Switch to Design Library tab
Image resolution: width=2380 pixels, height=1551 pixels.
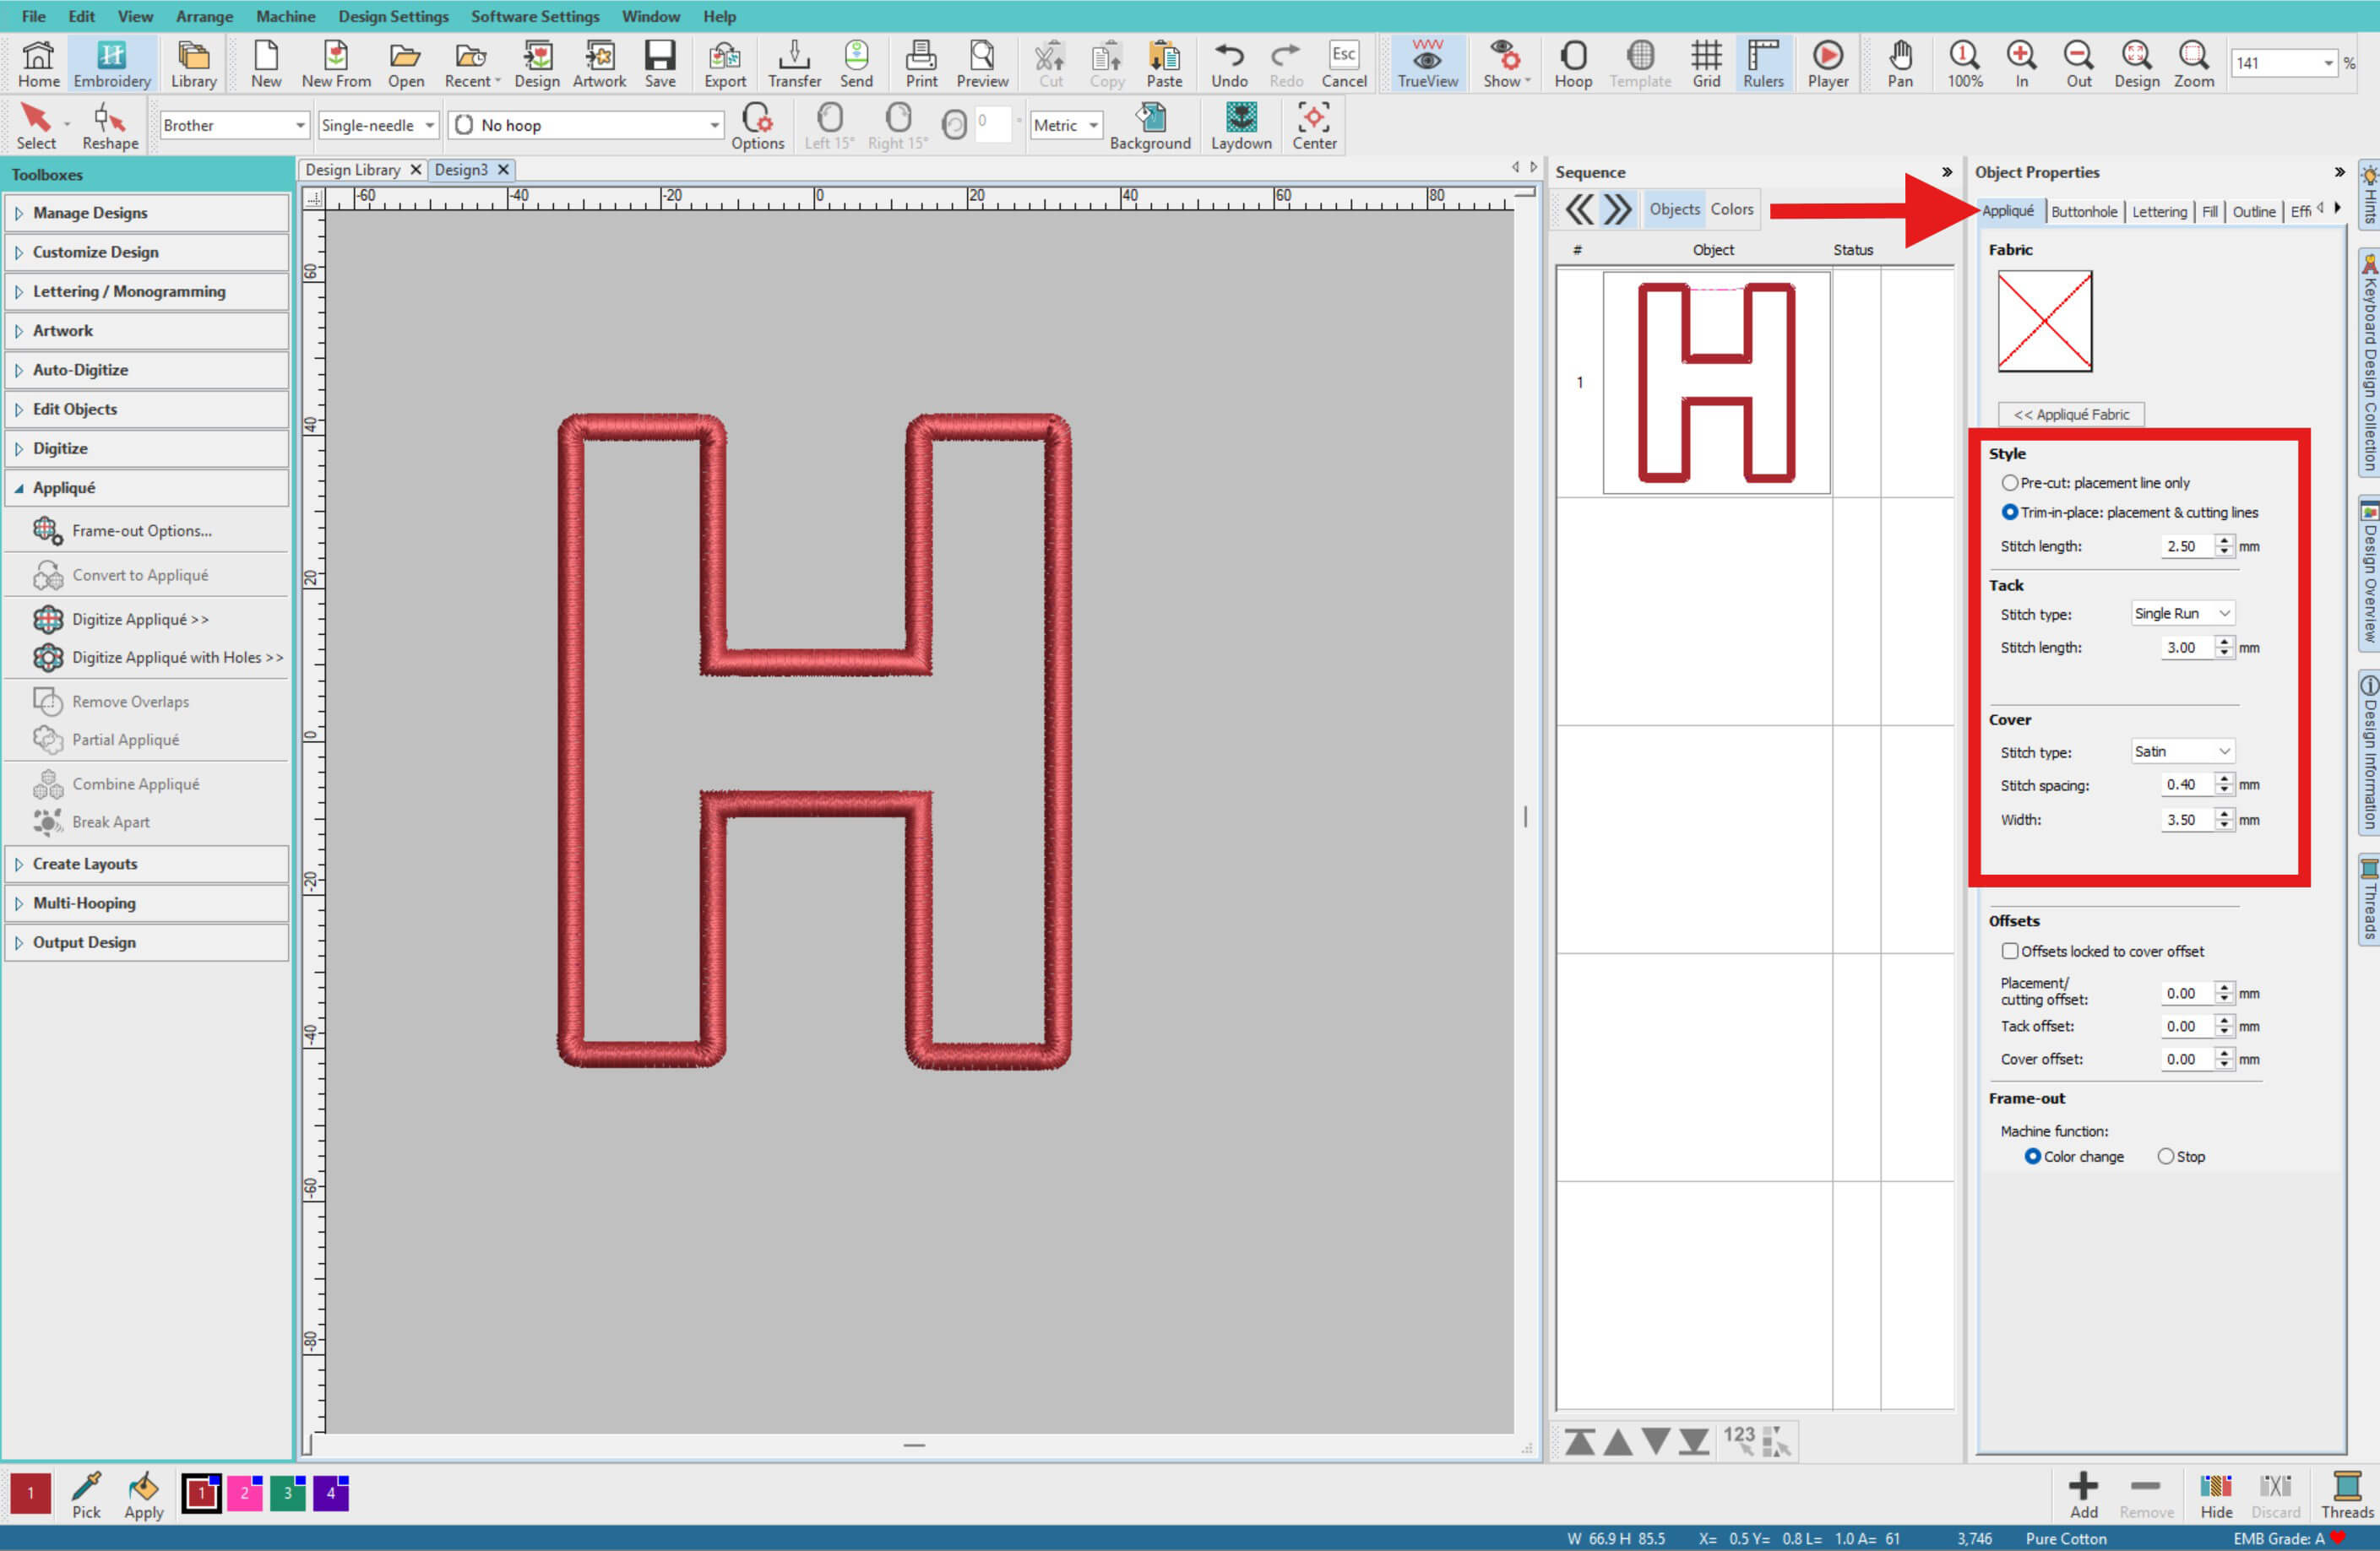point(352,170)
